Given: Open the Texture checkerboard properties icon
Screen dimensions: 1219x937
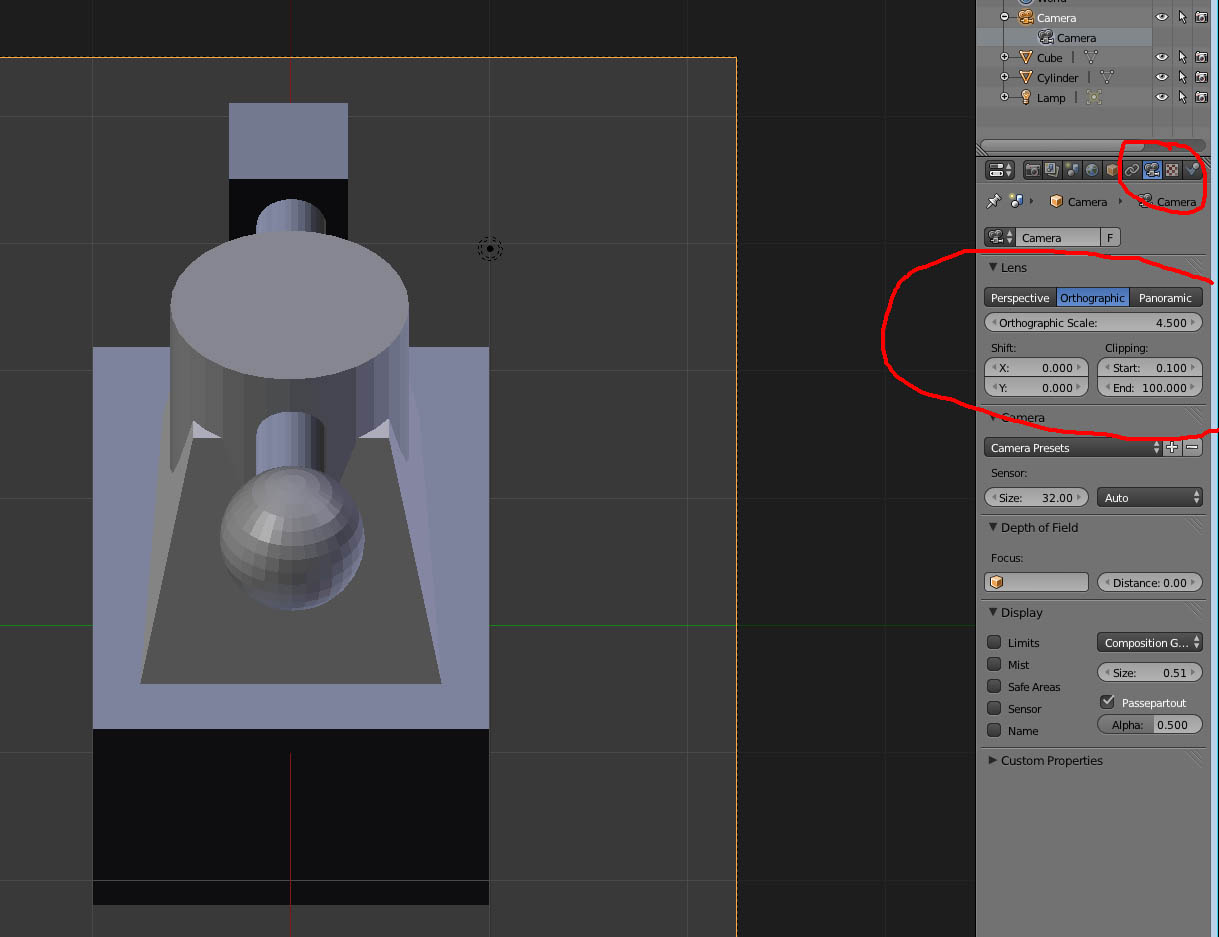Looking at the screenshot, I should point(1172,170).
